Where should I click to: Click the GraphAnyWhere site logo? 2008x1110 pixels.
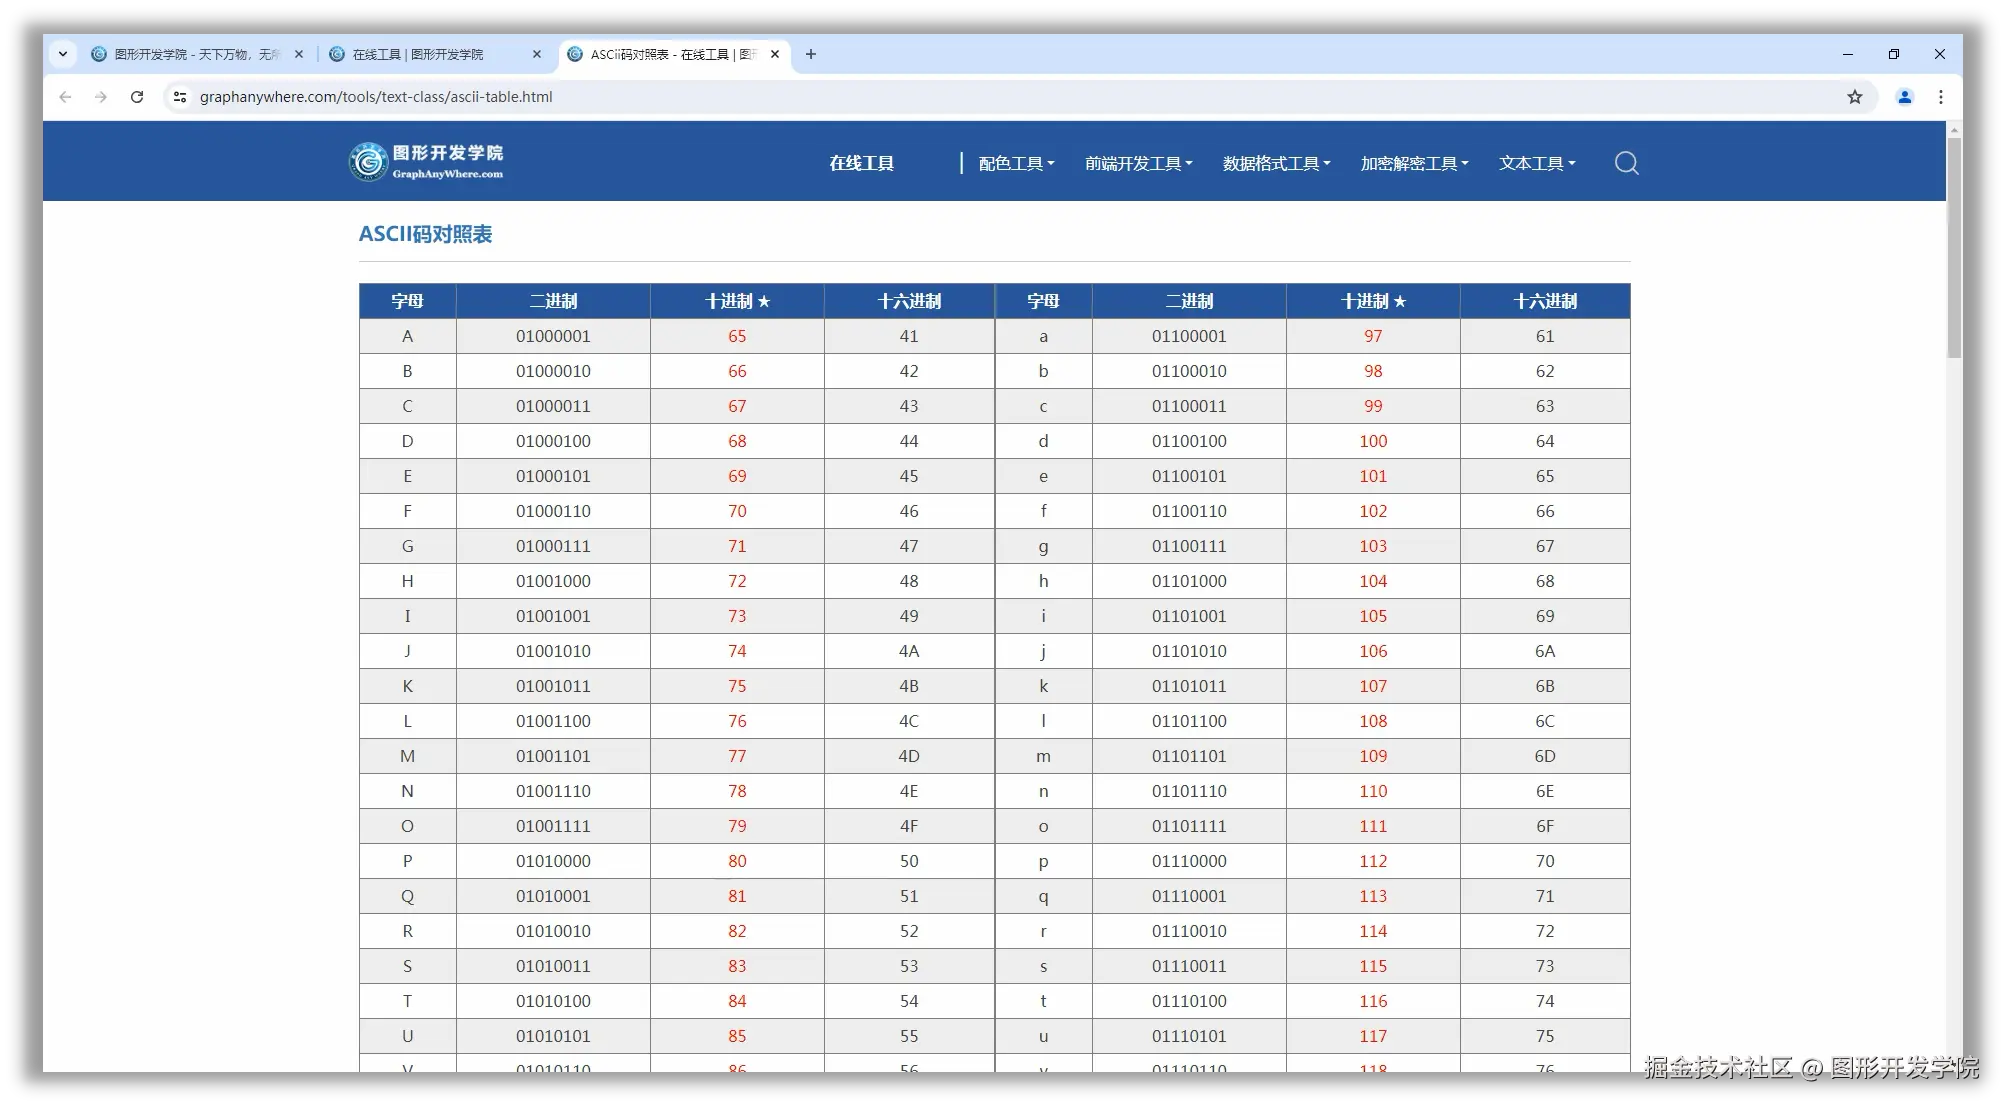427,162
